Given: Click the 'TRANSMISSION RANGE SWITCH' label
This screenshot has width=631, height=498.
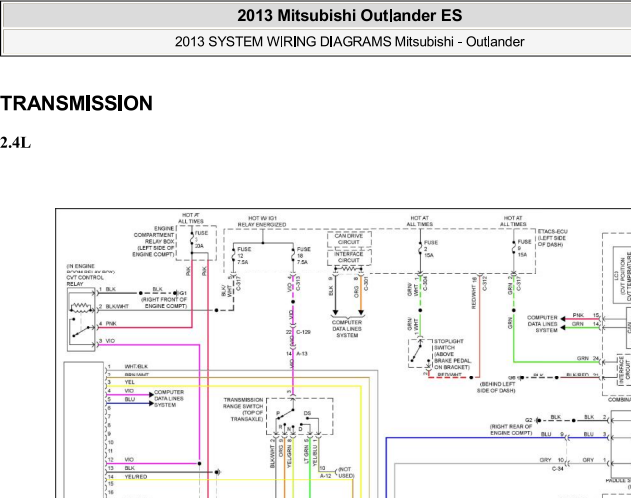Looking at the screenshot, I should pyautogui.click(x=243, y=403).
